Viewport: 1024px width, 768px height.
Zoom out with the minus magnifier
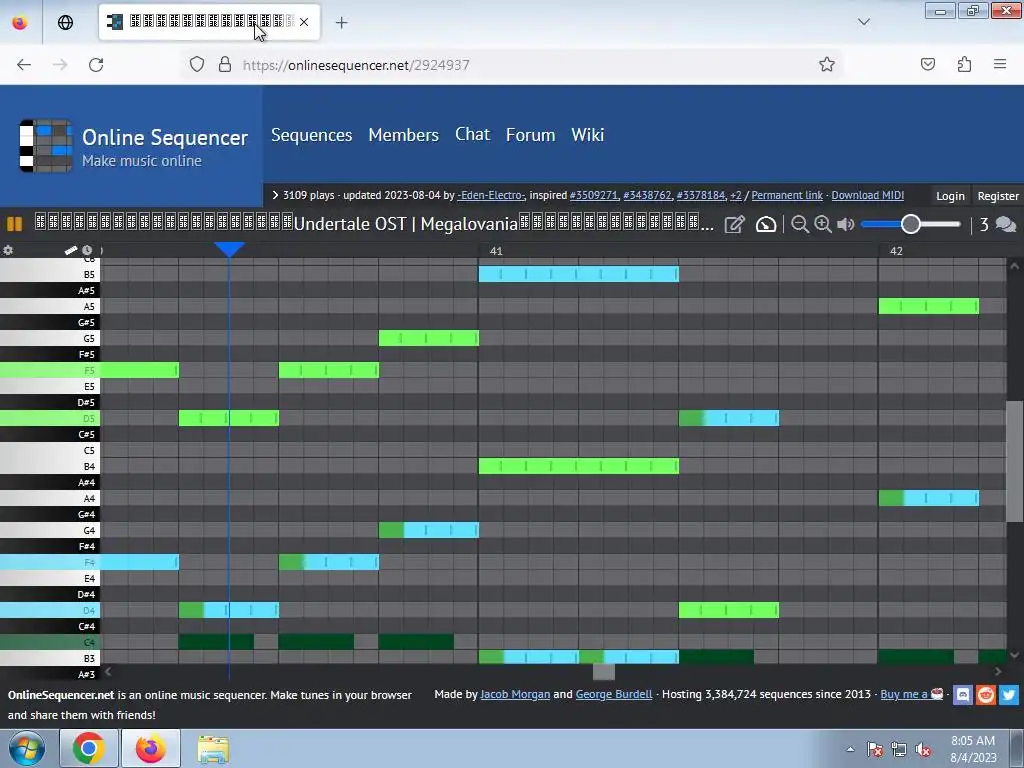click(x=799, y=224)
